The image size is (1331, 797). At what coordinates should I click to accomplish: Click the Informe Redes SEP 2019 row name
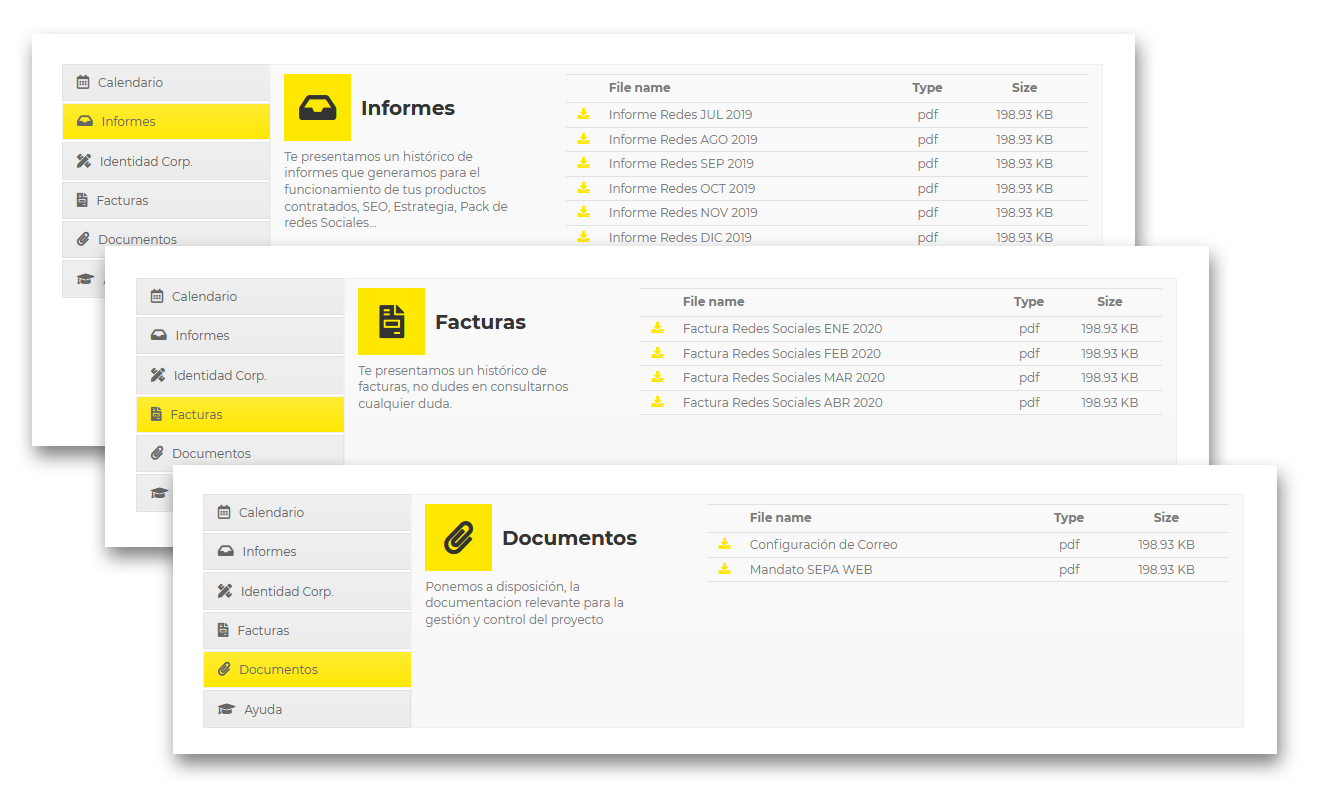(x=680, y=163)
